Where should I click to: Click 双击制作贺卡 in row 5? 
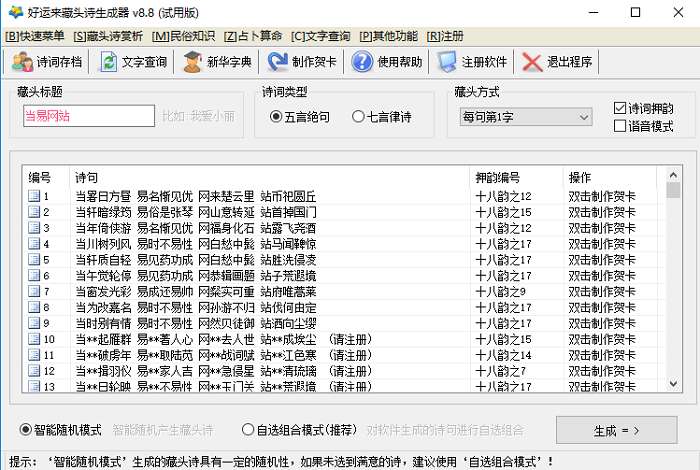coord(602,260)
